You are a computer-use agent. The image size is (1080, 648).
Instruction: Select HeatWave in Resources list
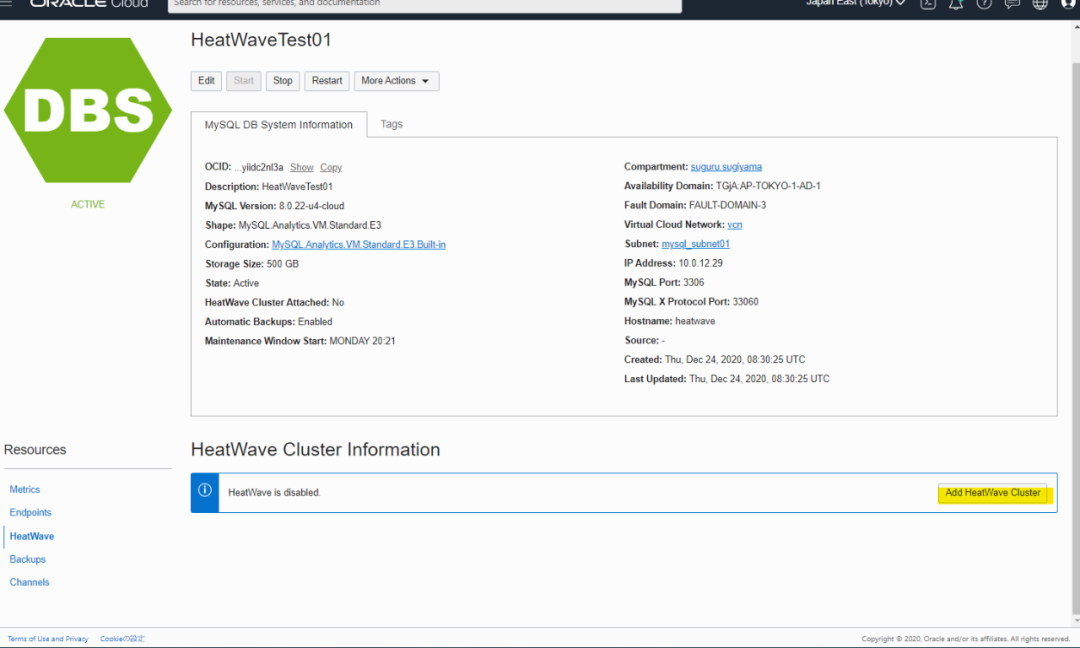[32, 536]
